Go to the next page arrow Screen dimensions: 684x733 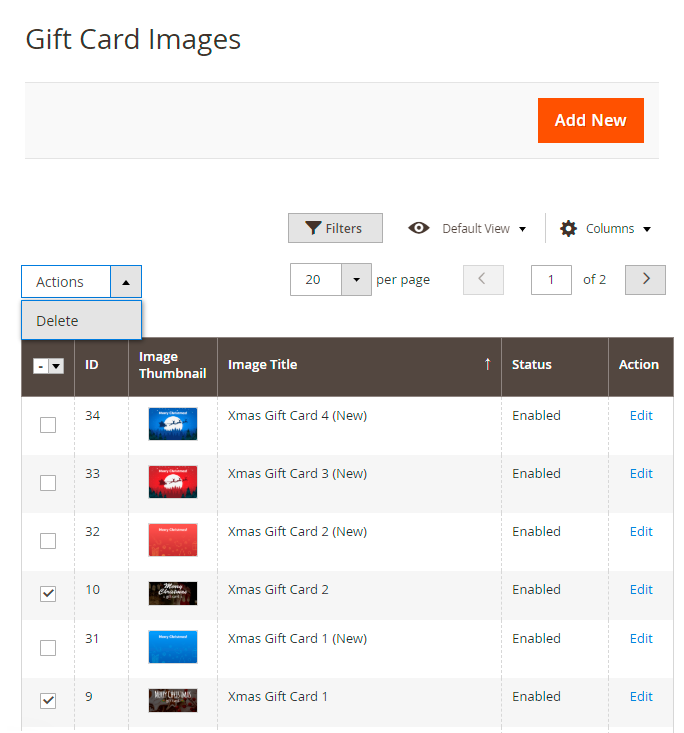coord(645,280)
